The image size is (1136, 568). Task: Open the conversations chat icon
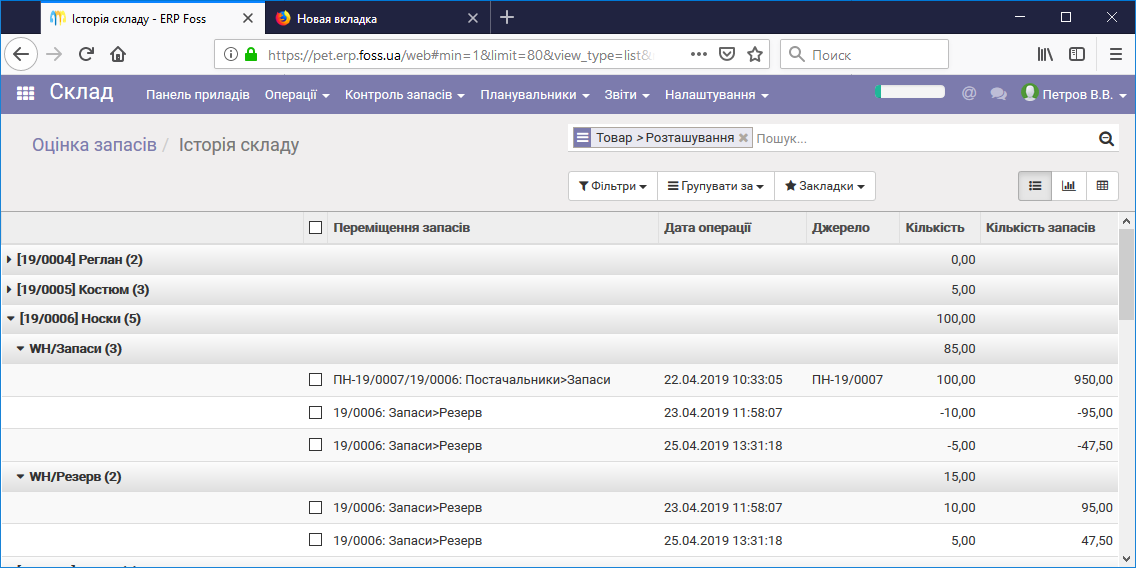[999, 94]
